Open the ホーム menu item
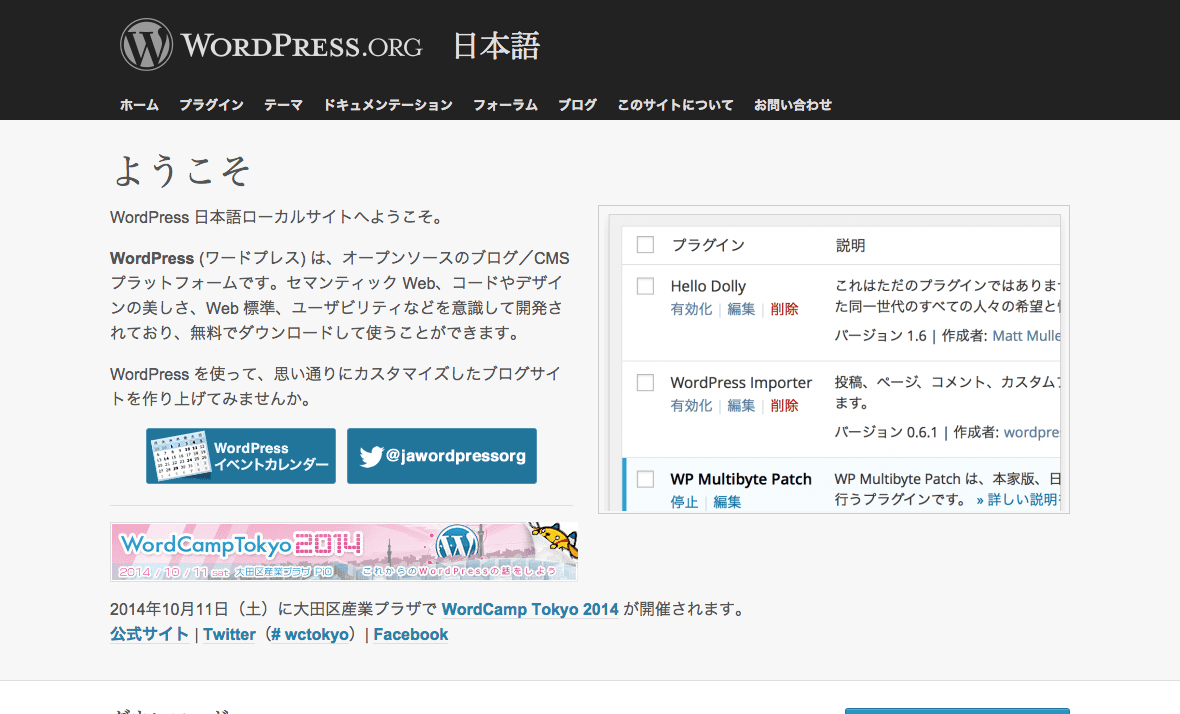This screenshot has height=714, width=1180. 139,105
